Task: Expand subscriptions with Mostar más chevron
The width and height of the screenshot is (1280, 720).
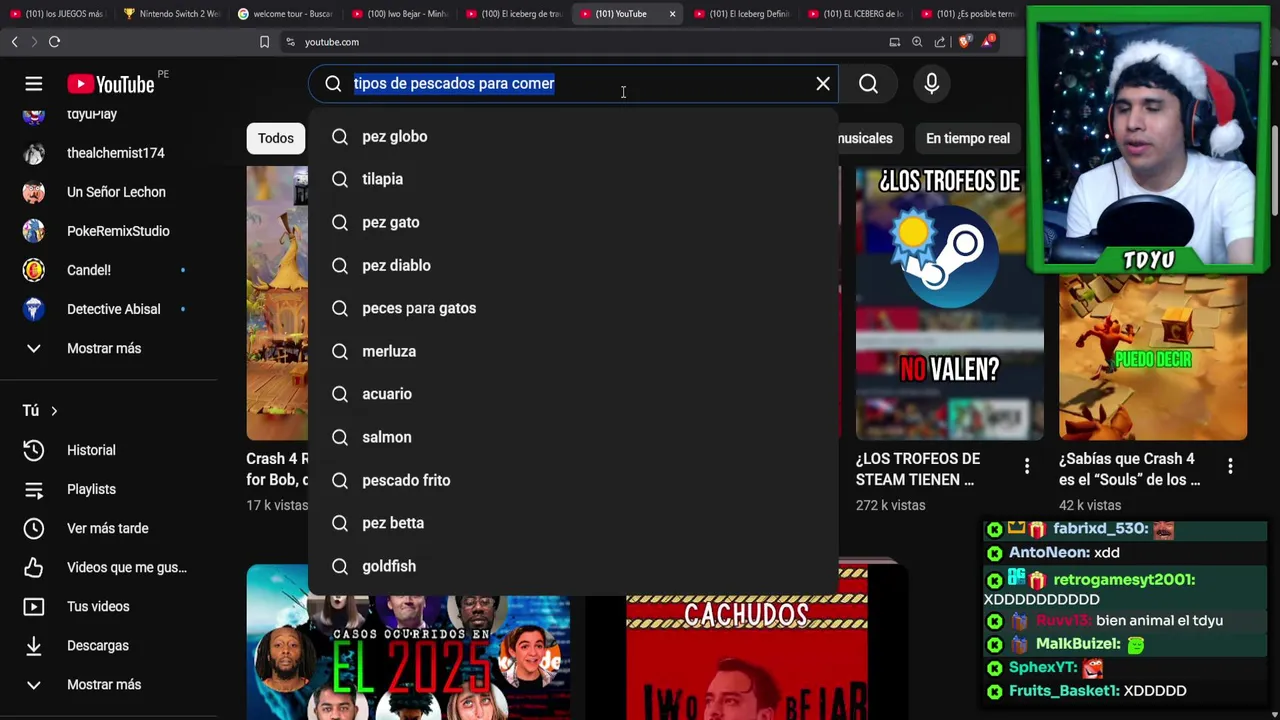Action: coord(33,348)
